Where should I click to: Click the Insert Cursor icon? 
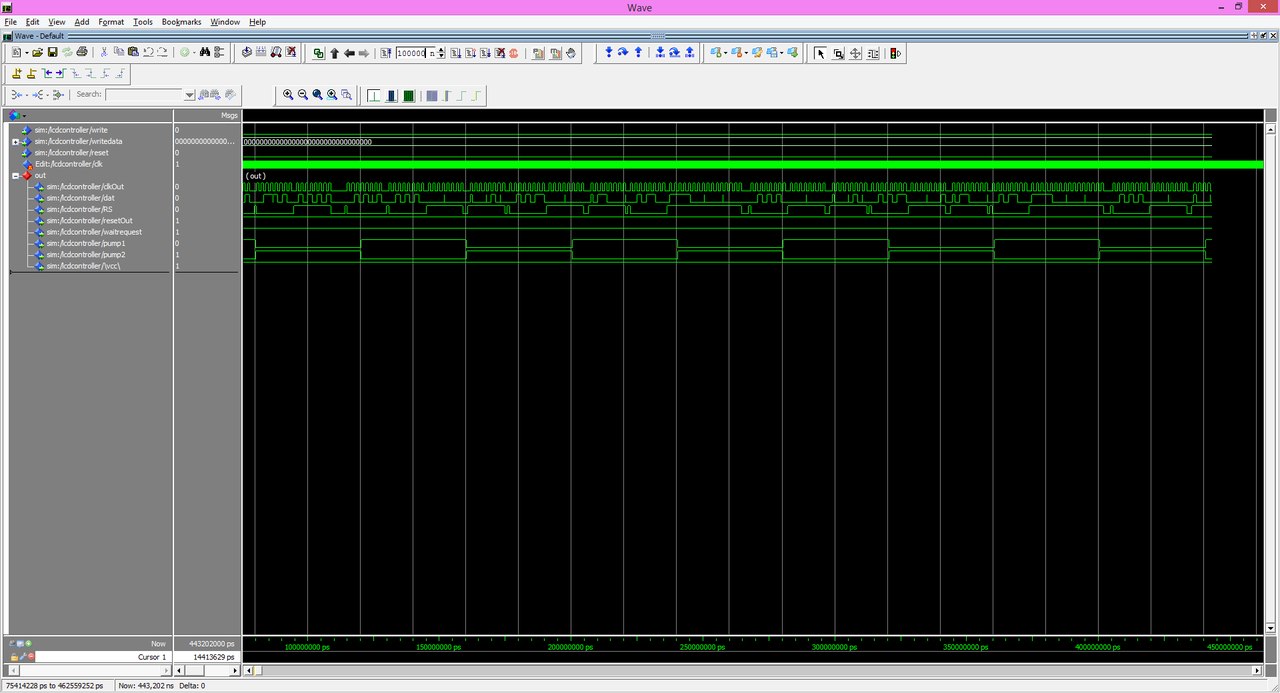[18, 73]
